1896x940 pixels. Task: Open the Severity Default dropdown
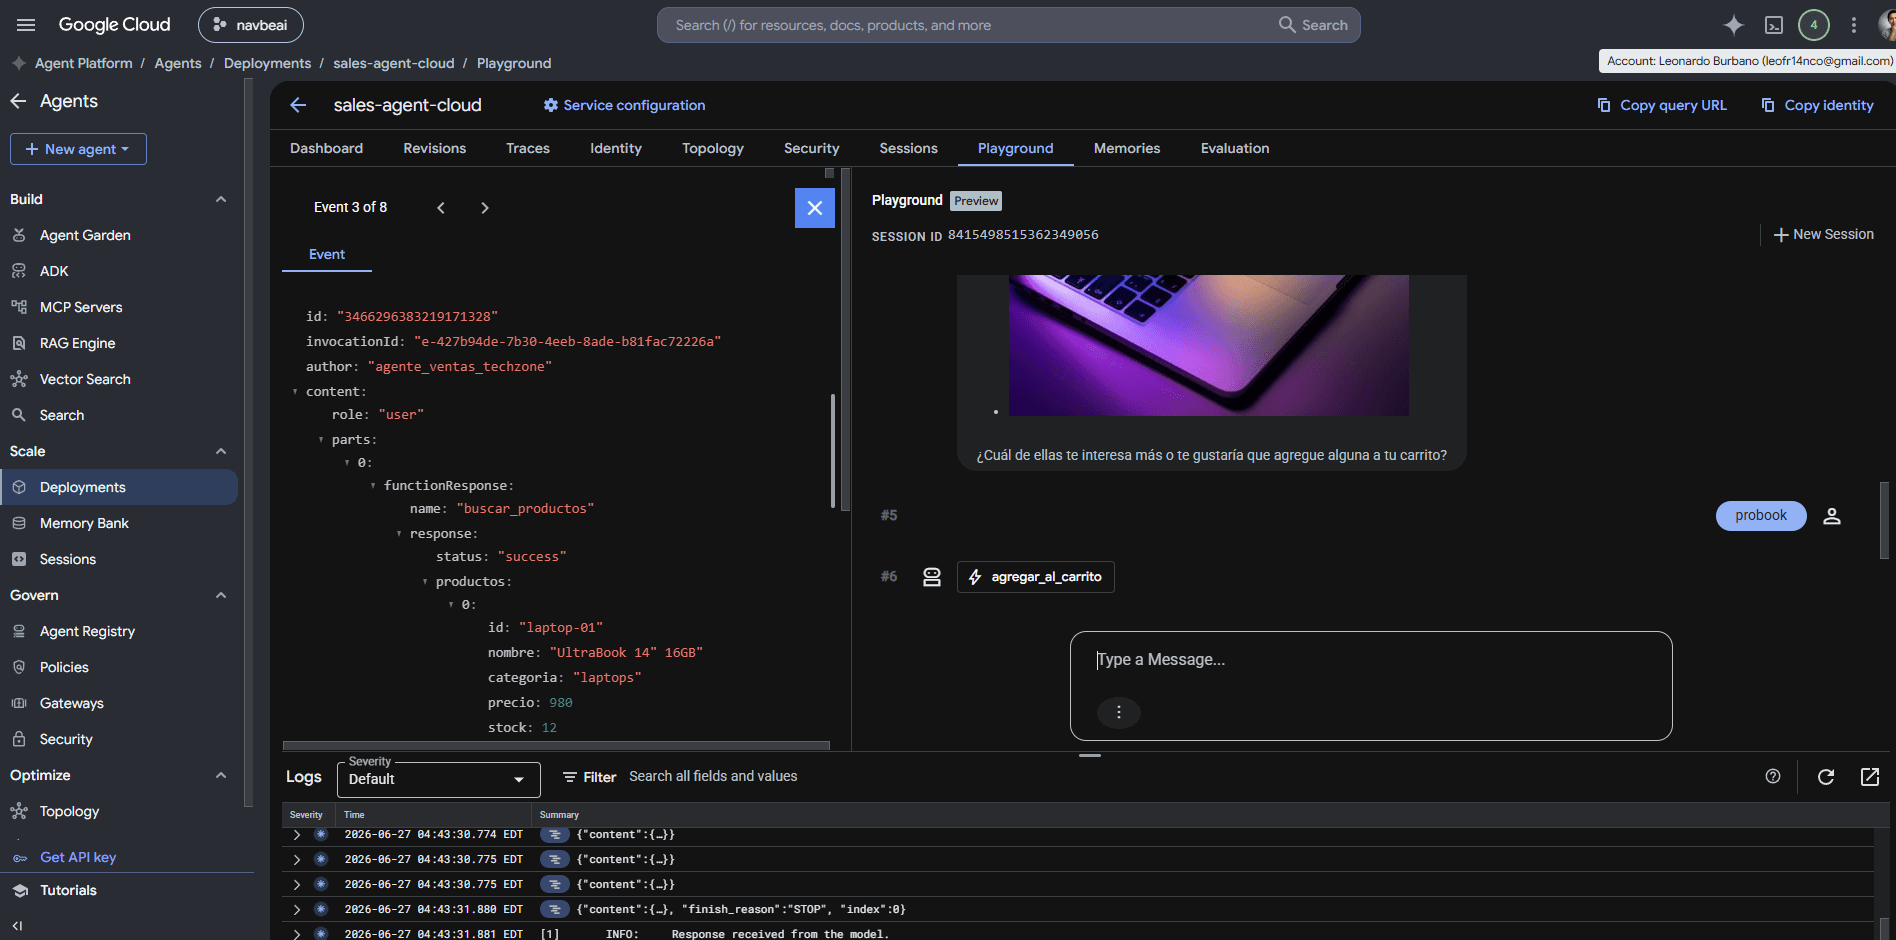pyautogui.click(x=439, y=779)
